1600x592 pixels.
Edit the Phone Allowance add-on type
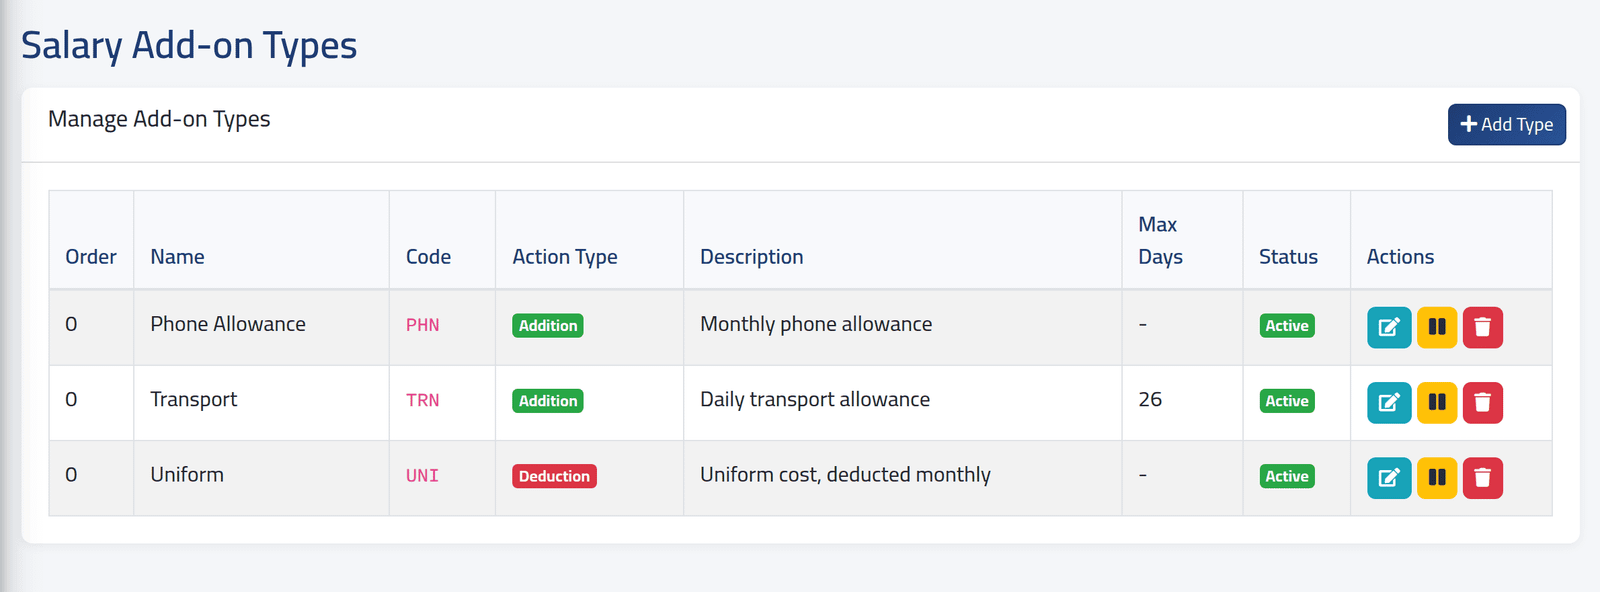(1389, 327)
